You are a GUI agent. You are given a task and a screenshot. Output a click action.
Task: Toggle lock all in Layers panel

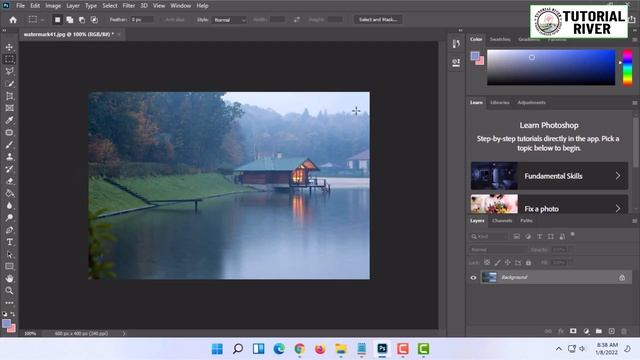[529, 262]
